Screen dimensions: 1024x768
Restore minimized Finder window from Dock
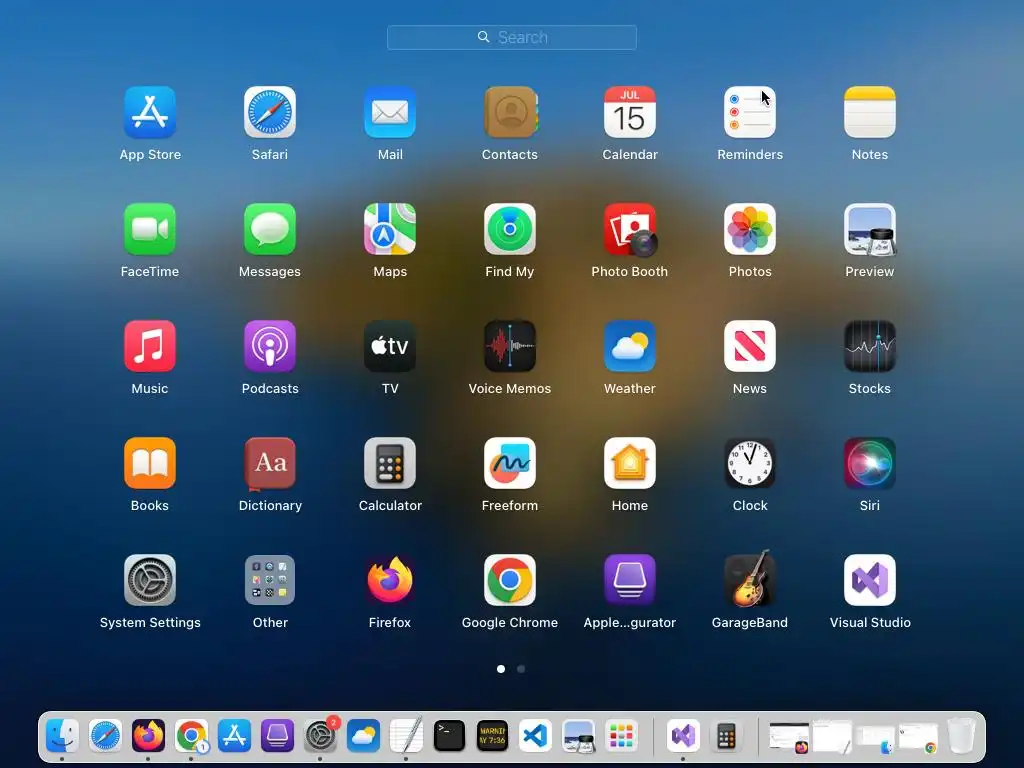(x=875, y=738)
